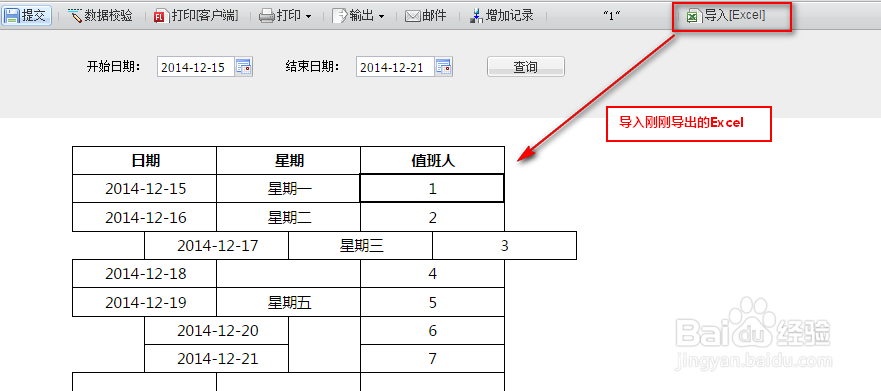Select the 星期一 cell
Image resolution: width=881 pixels, height=391 pixels.
tap(288, 189)
